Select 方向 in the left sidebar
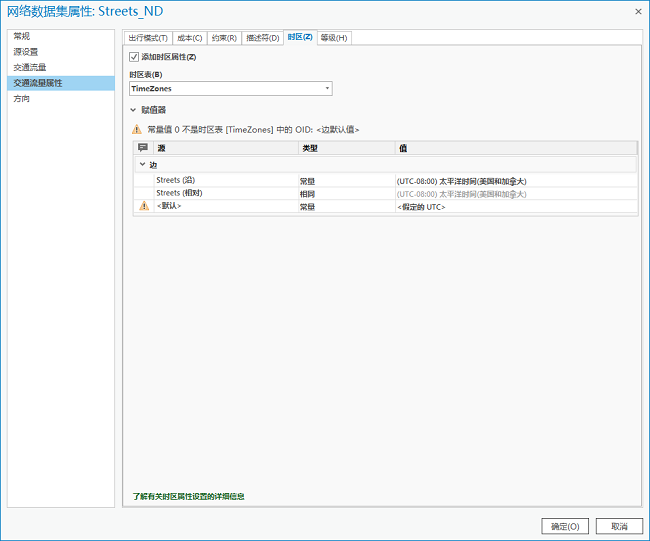 tap(22, 99)
